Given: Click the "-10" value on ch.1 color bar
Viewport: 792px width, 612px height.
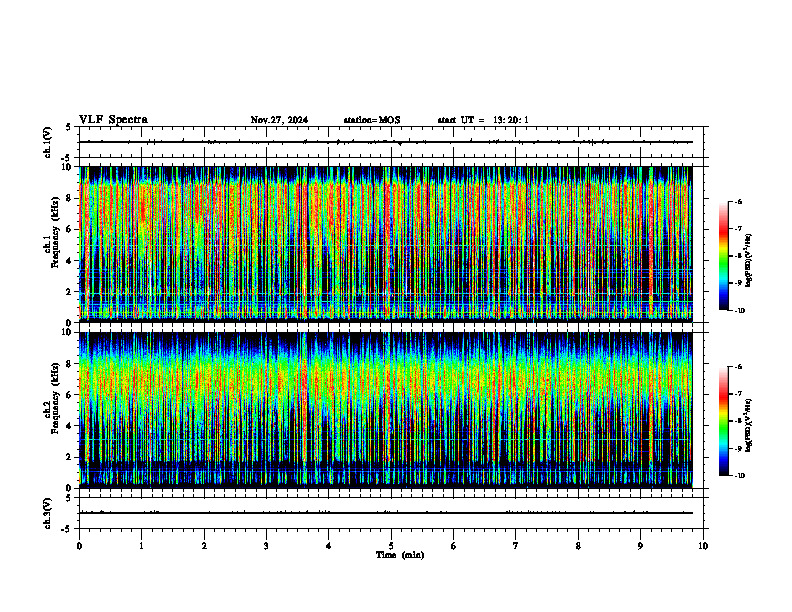Looking at the screenshot, I should pos(739,311).
